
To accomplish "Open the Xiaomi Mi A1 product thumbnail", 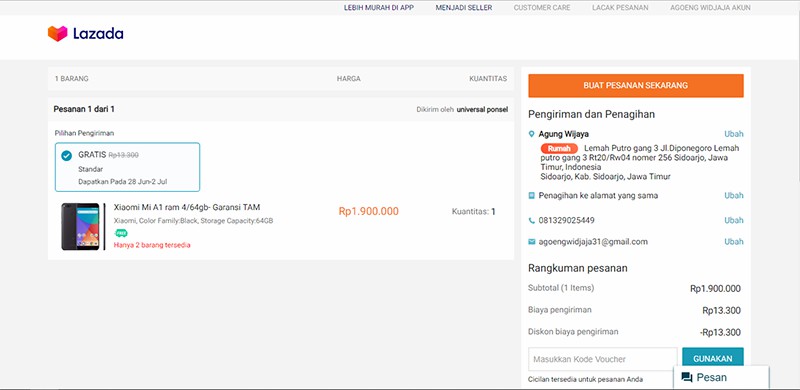I will point(83,226).
